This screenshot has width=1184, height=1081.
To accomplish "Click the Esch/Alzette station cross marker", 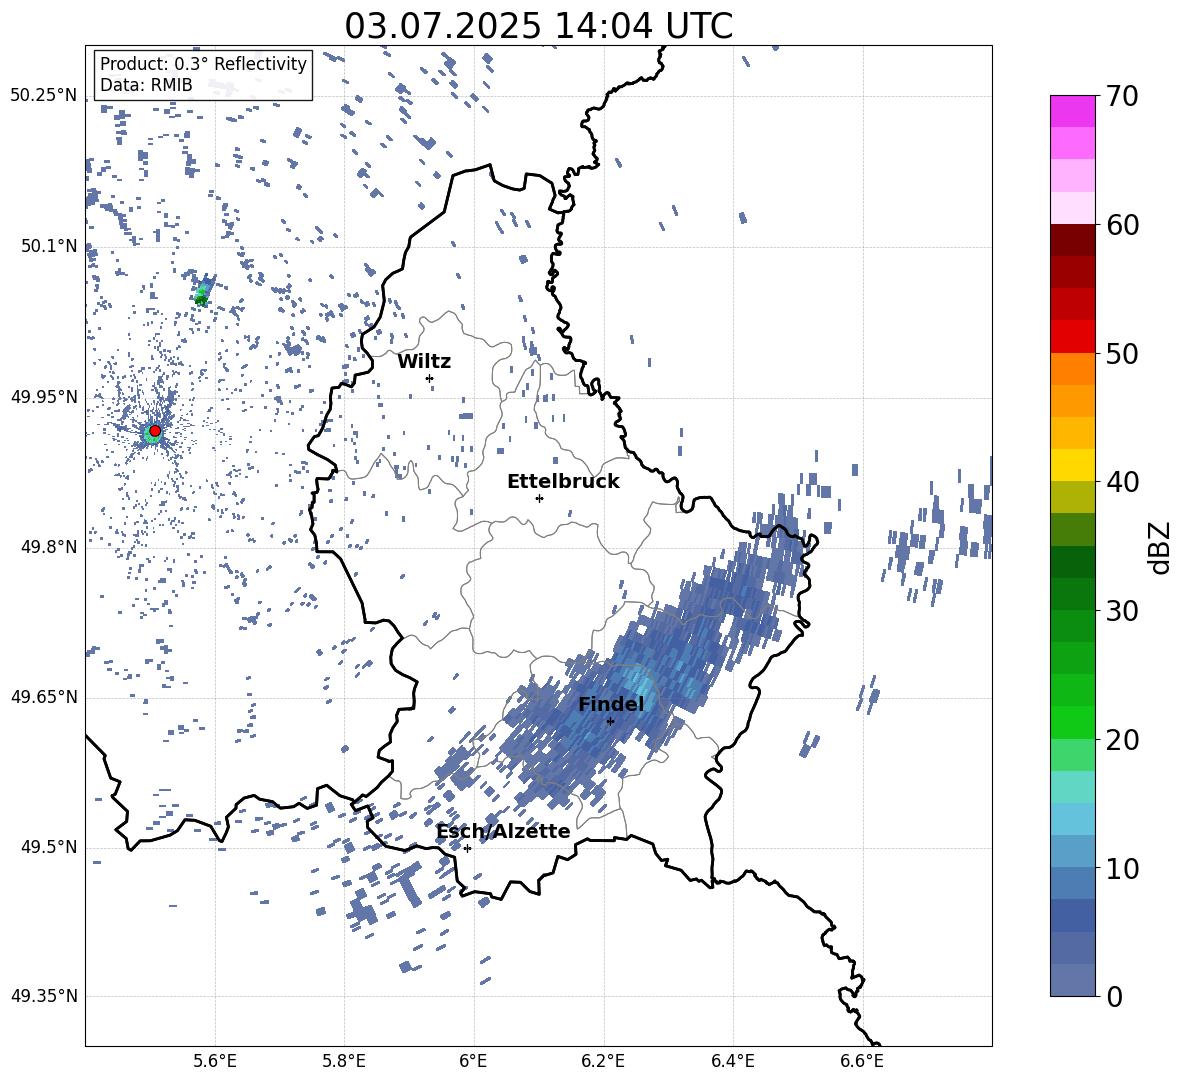I will point(467,848).
